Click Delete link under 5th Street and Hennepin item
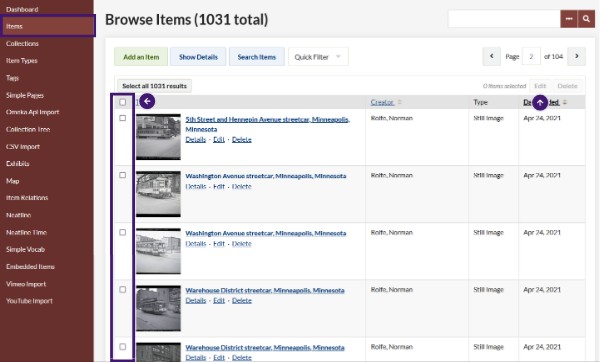The height and width of the screenshot is (362, 600). (x=242, y=140)
